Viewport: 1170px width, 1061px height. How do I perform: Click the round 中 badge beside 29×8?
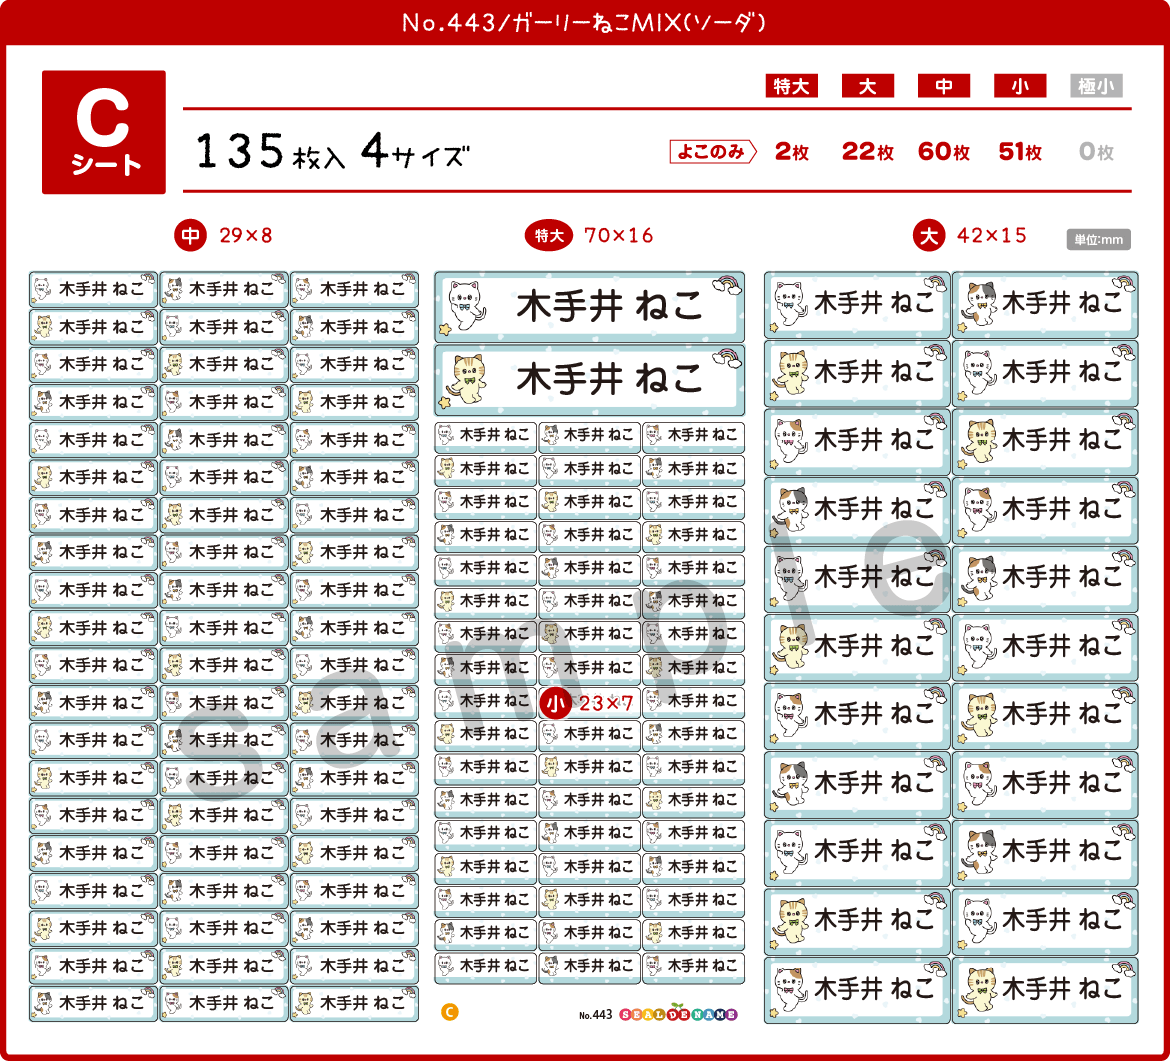(190, 236)
